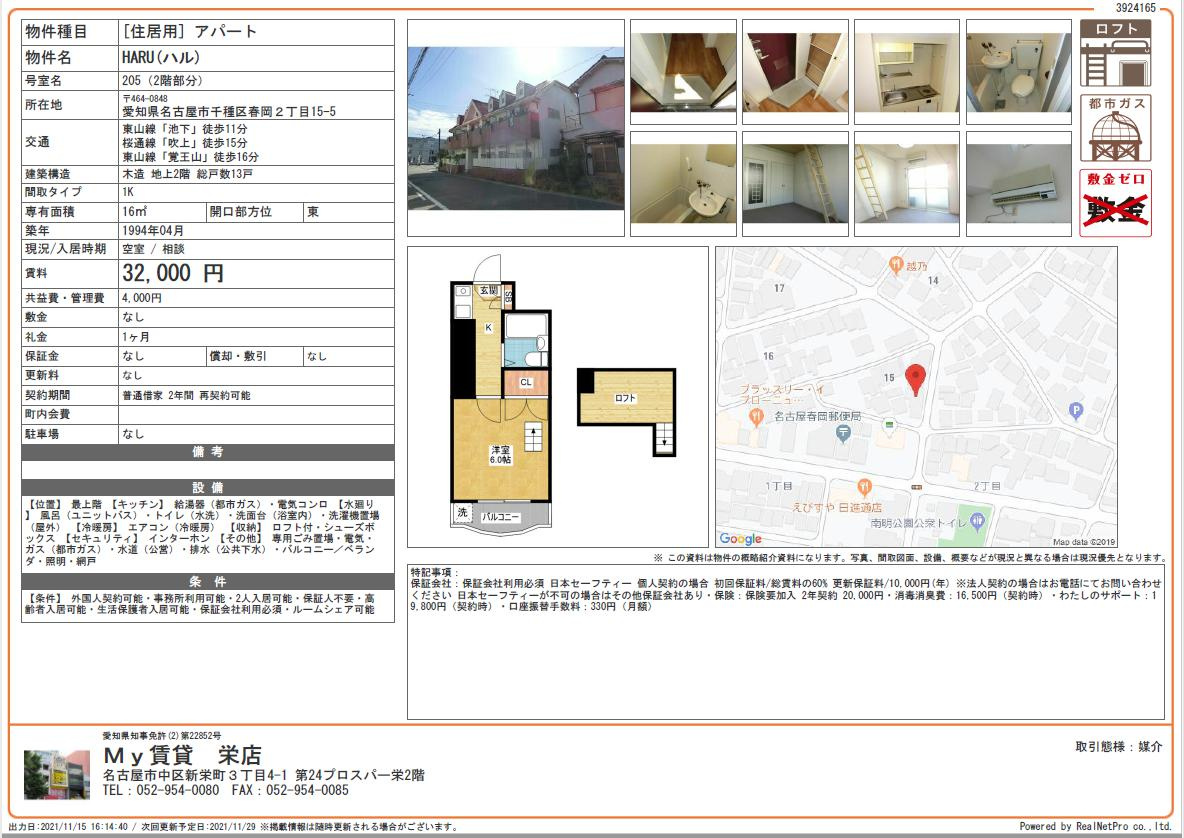Click the loft floor plan diagram
The image size is (1184, 838).
click(x=627, y=411)
